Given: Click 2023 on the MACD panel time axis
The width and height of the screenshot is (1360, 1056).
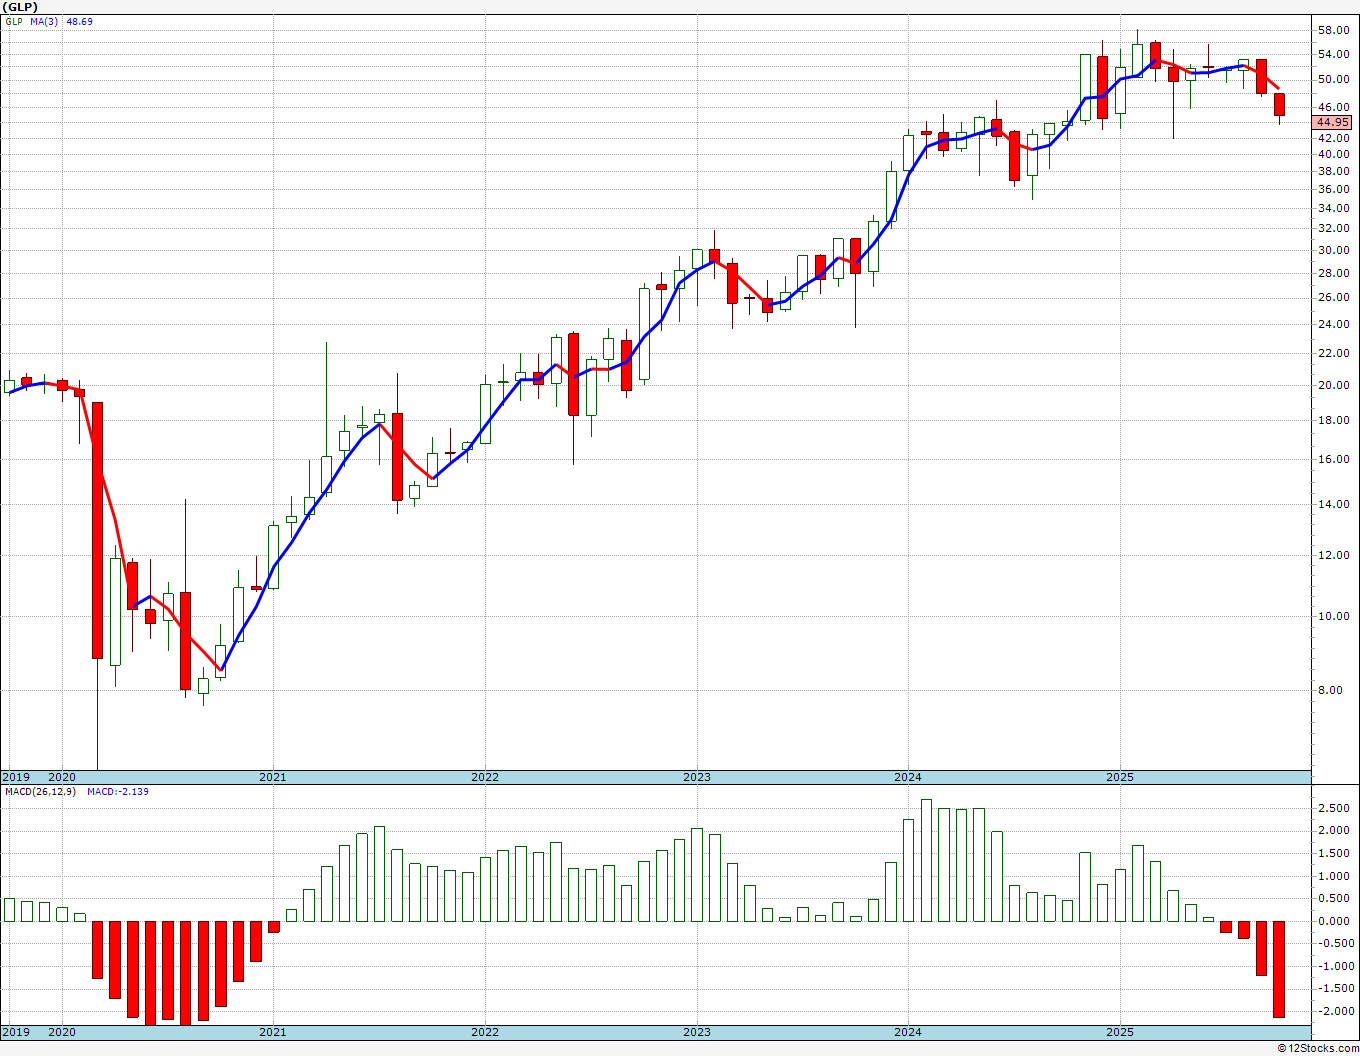Looking at the screenshot, I should click(697, 1032).
